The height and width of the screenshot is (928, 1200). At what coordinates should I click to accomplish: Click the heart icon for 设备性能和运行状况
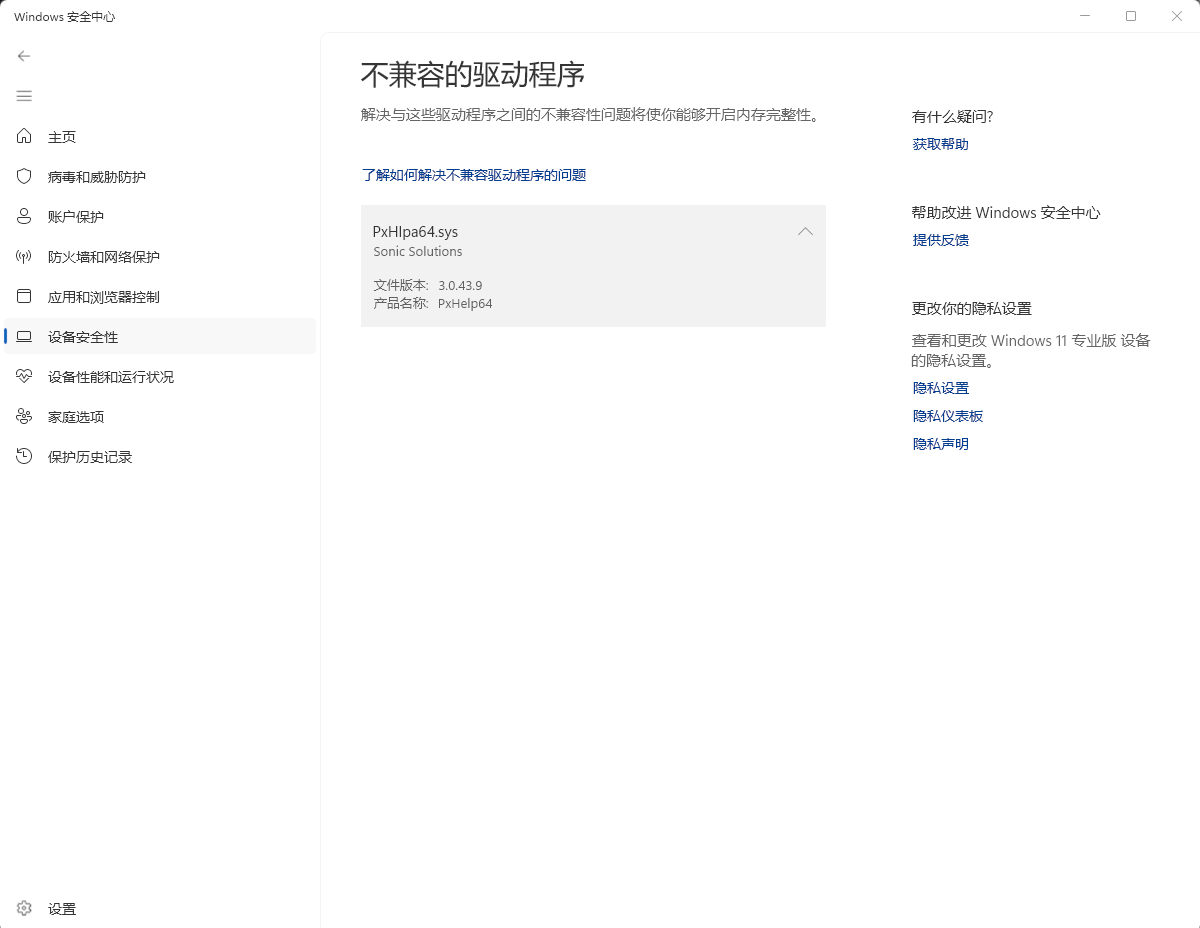tap(25, 376)
